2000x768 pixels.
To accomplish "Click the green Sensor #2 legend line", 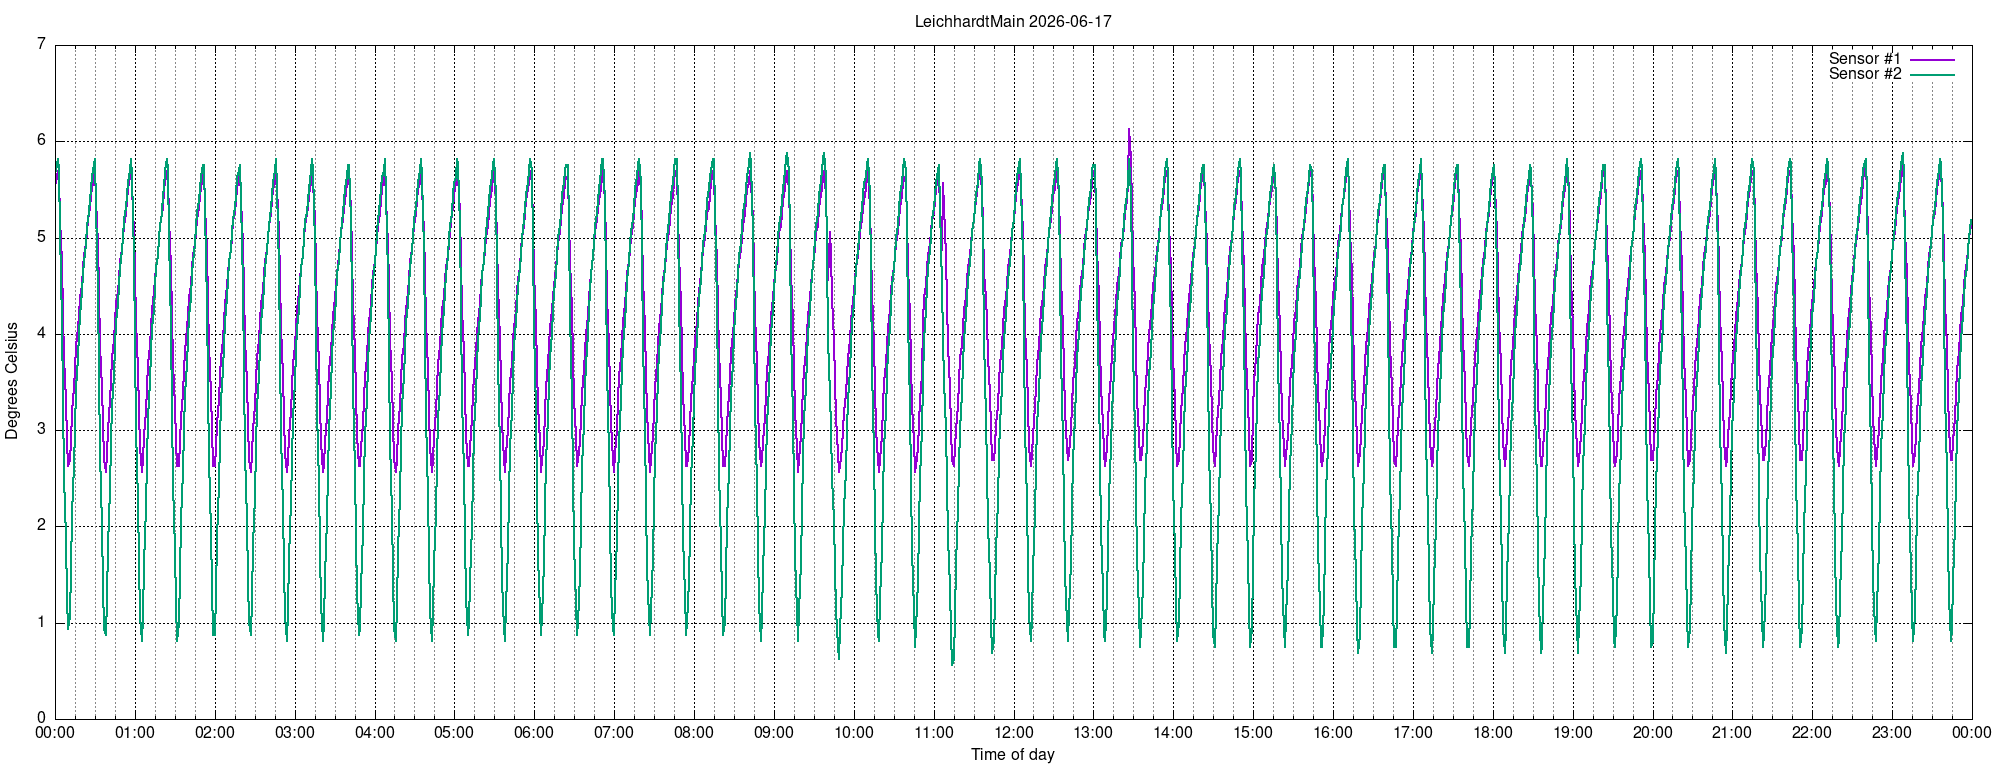I will point(1932,75).
